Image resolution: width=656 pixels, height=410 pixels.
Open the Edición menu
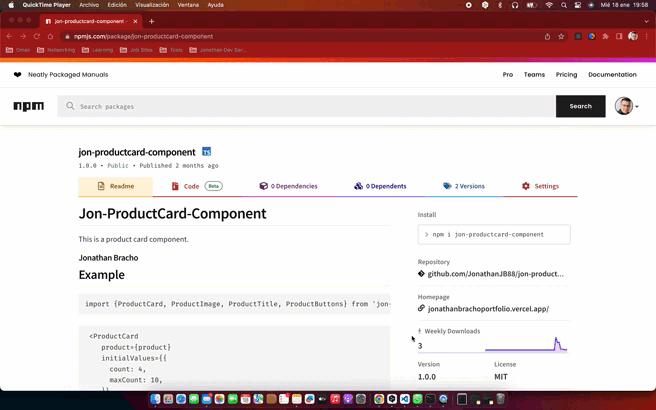[x=117, y=5]
